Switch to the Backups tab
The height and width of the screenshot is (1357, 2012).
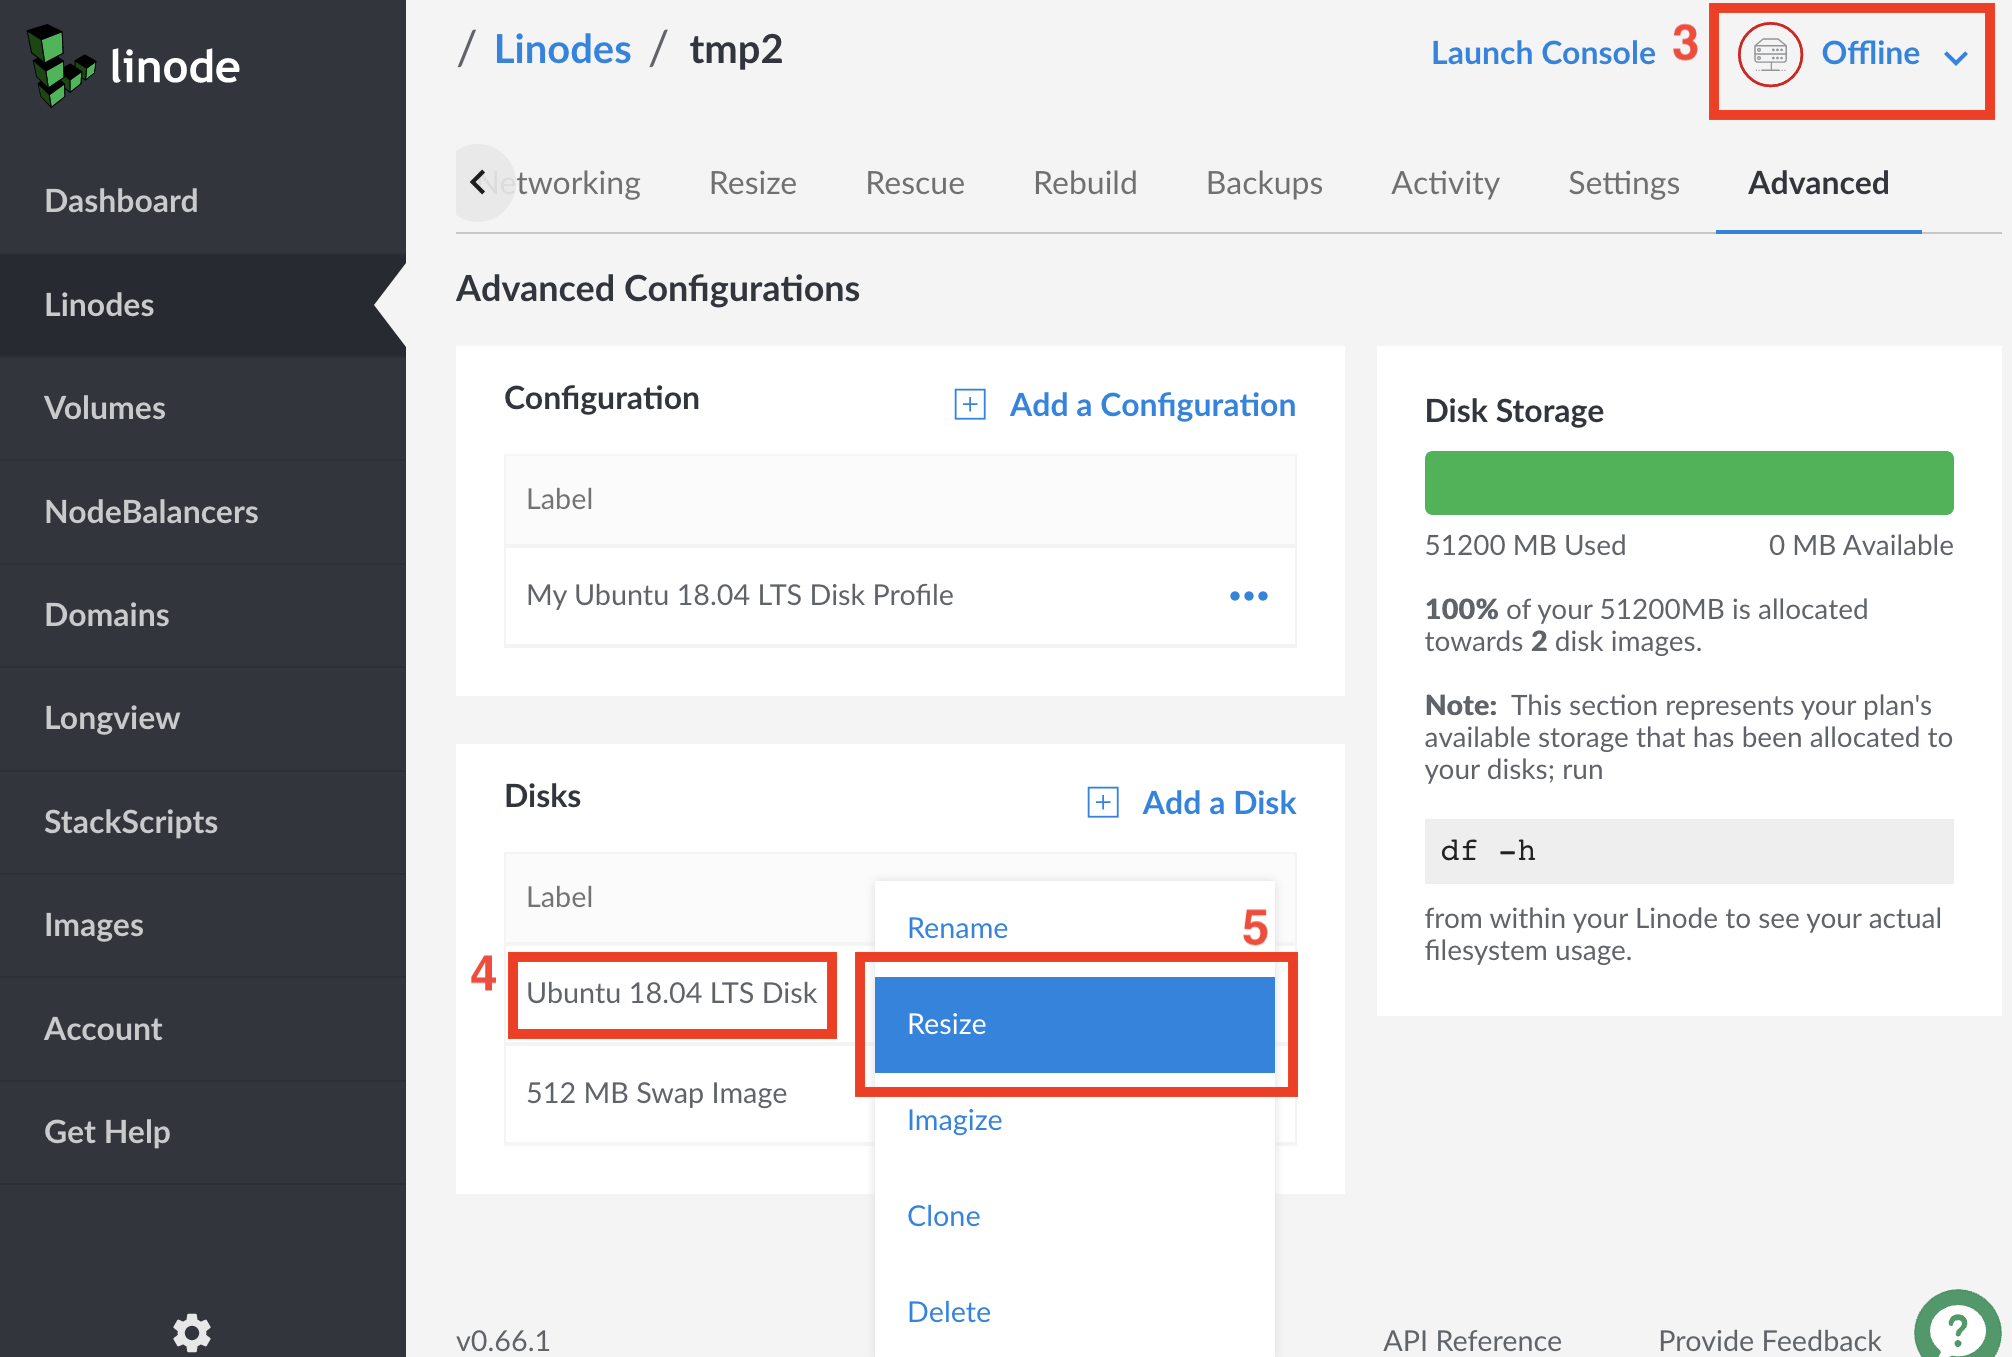1264,183
